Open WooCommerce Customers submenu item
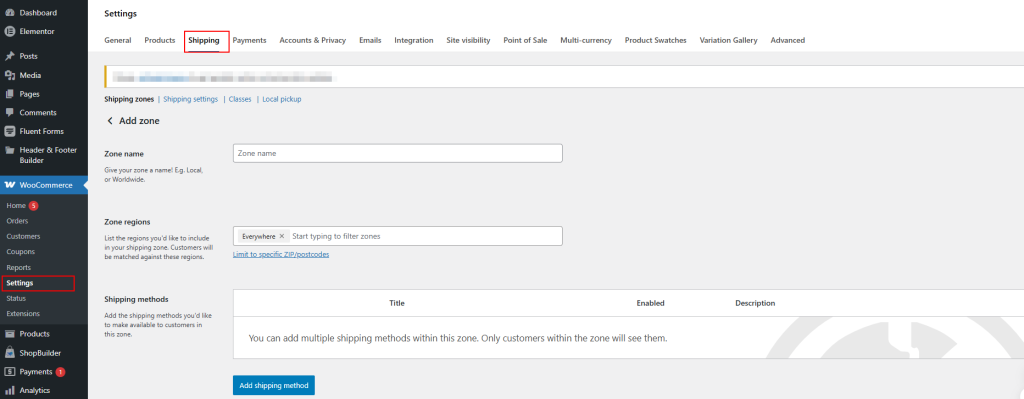The image size is (1024, 399). [23, 236]
